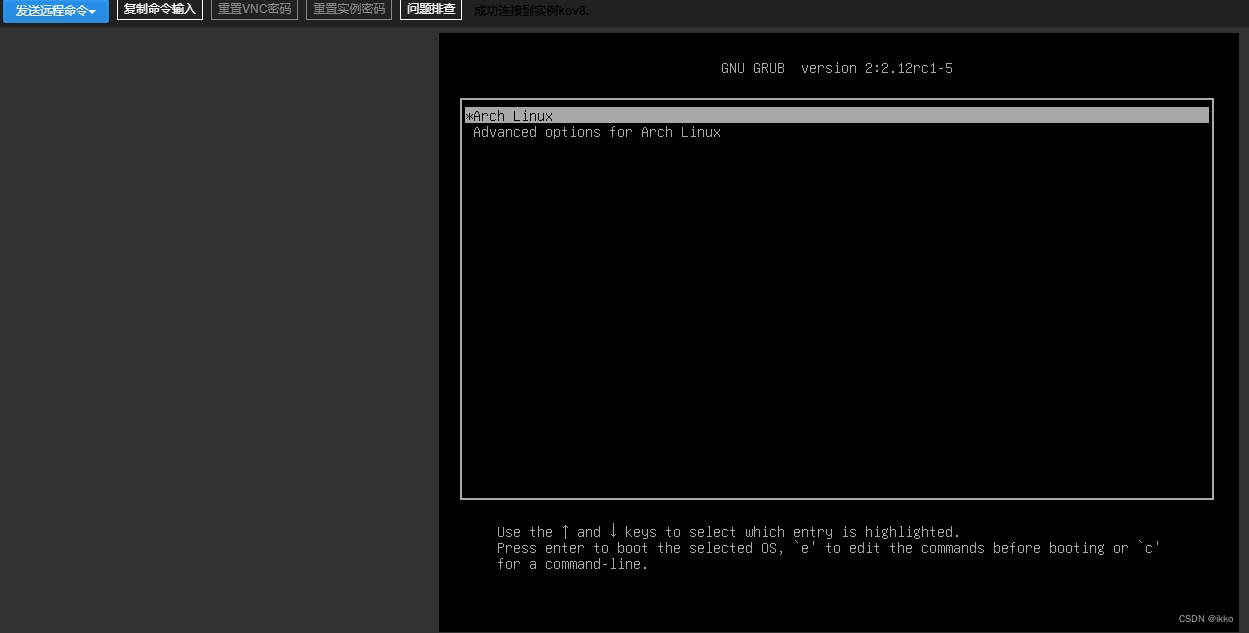Select the 重置VNC密码 button
Screen dimensions: 1249x633
[x=253, y=9]
